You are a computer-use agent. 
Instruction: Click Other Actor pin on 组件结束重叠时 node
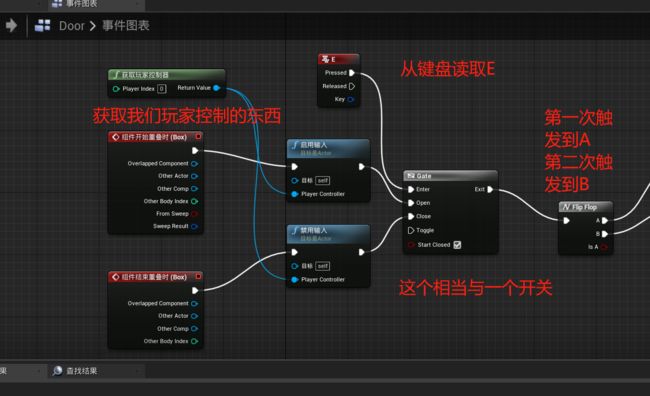(194, 316)
